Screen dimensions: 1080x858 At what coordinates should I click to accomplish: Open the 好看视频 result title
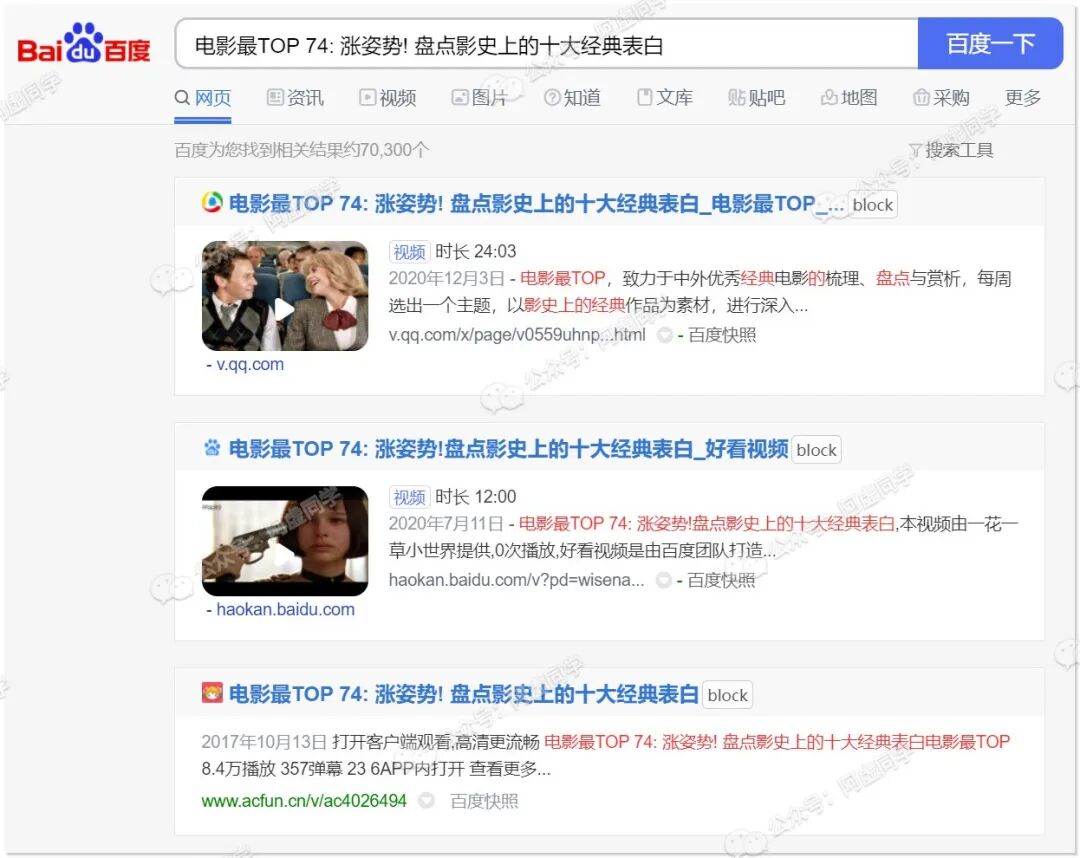pyautogui.click(x=508, y=449)
